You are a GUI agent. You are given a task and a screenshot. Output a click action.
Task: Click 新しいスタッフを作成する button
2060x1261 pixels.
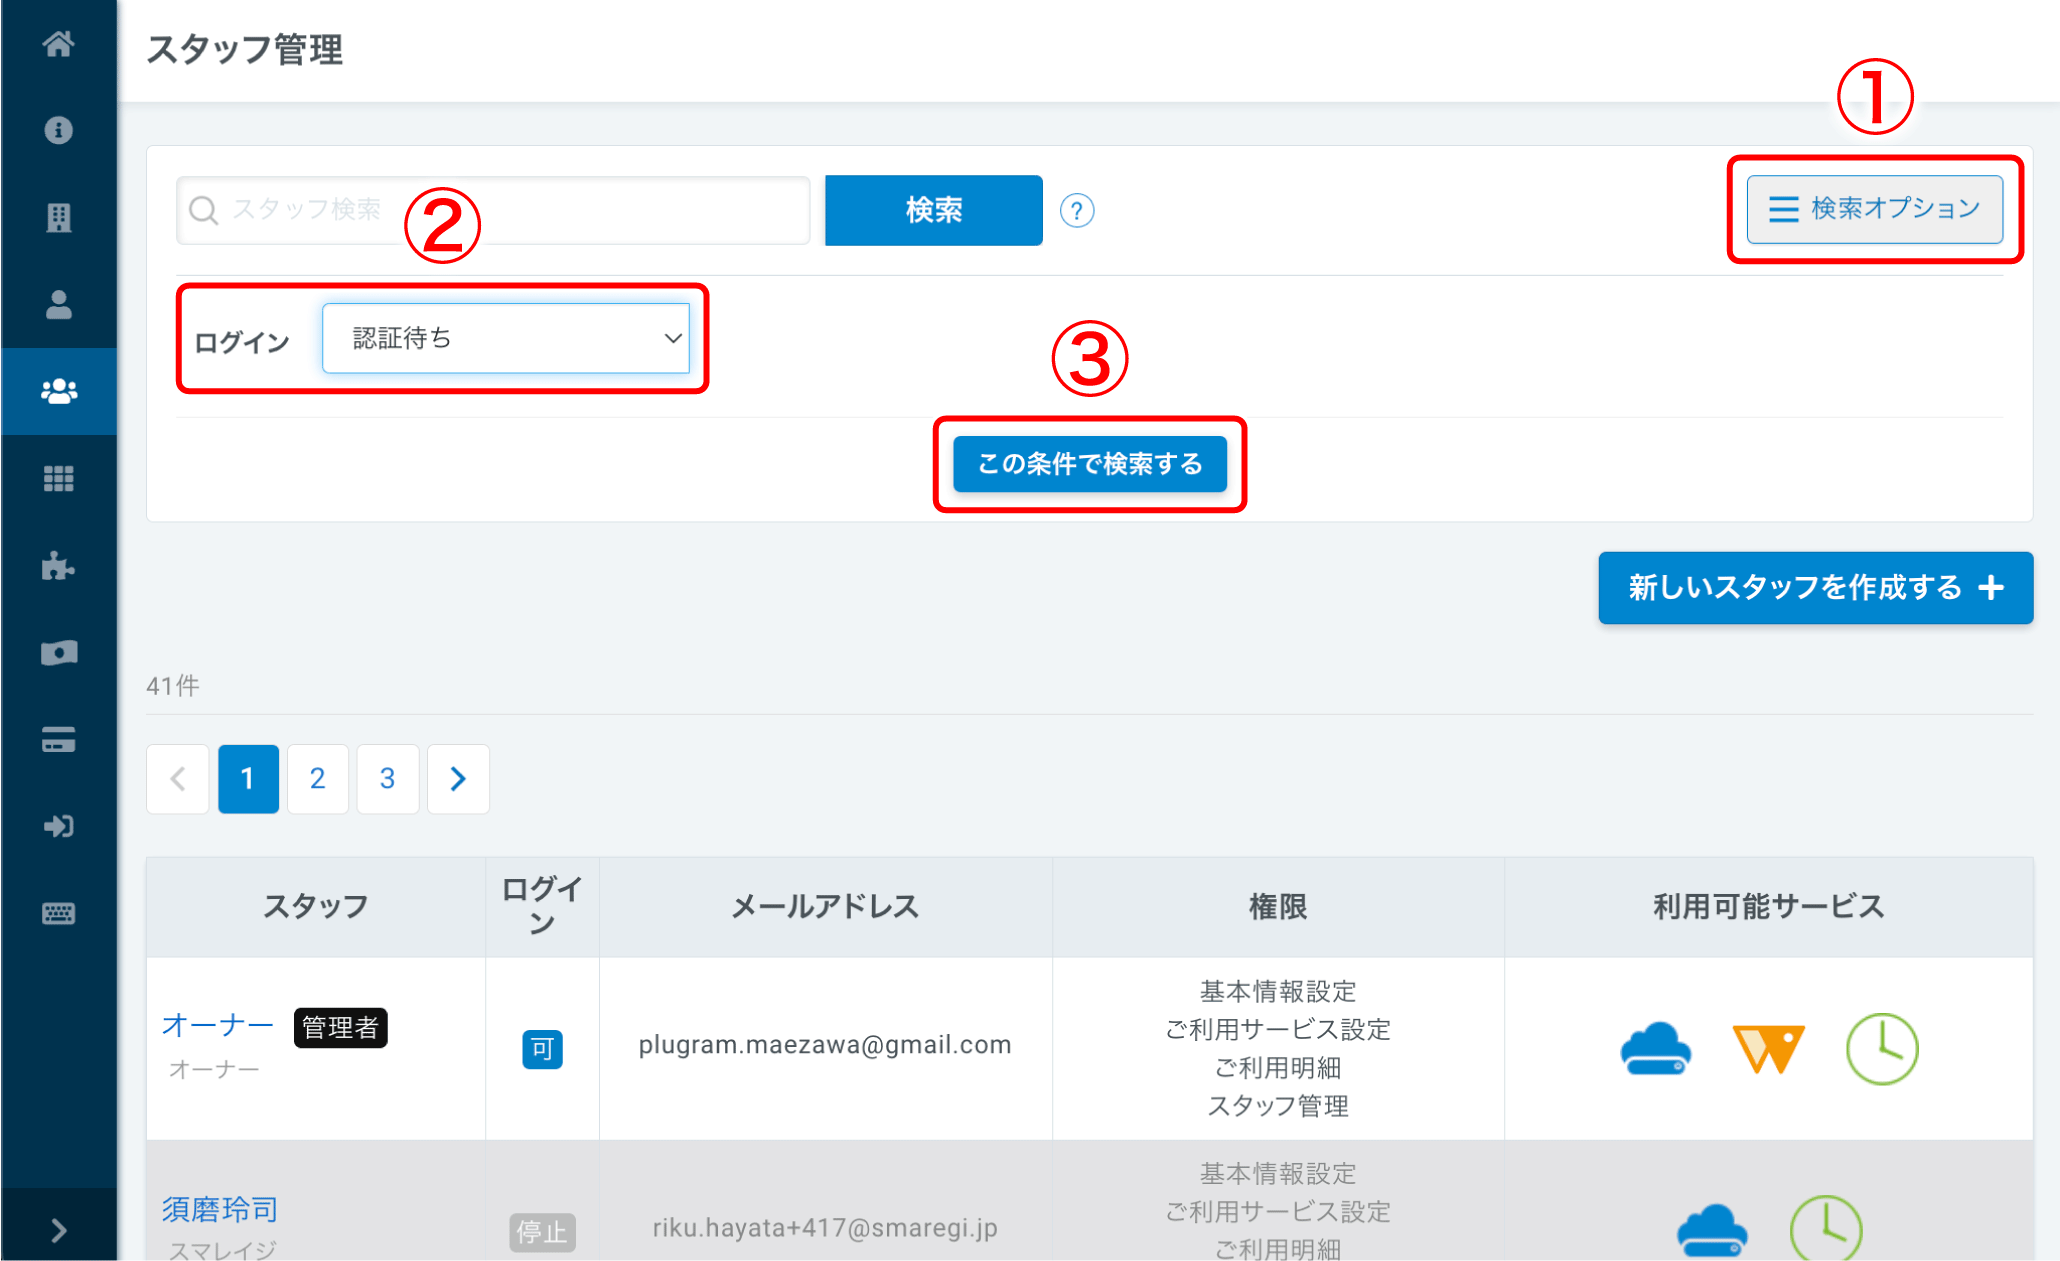pyautogui.click(x=1815, y=588)
